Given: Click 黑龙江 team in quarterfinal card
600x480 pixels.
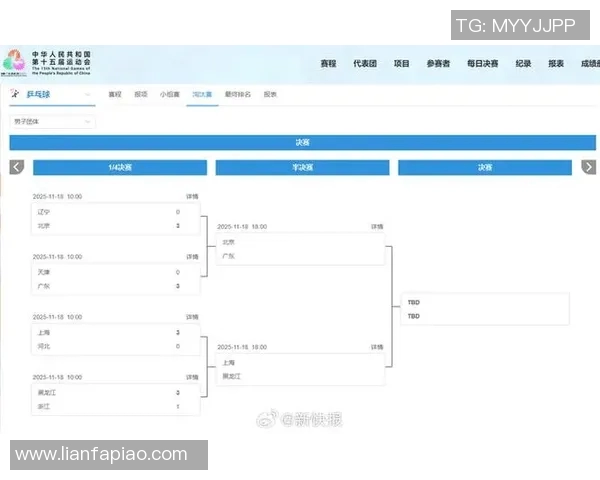Looking at the screenshot, I should pos(47,393).
